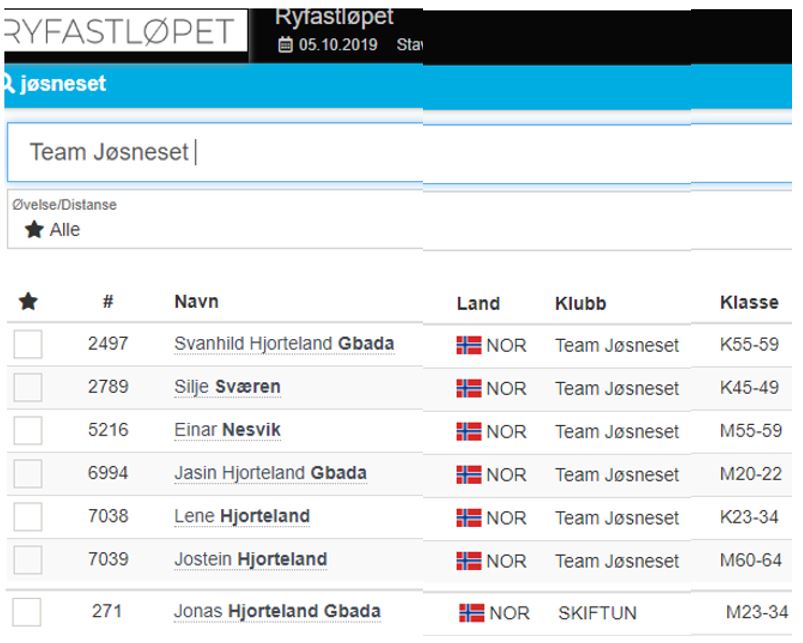
Task: Sort by the Klubb column header
Action: (x=581, y=303)
